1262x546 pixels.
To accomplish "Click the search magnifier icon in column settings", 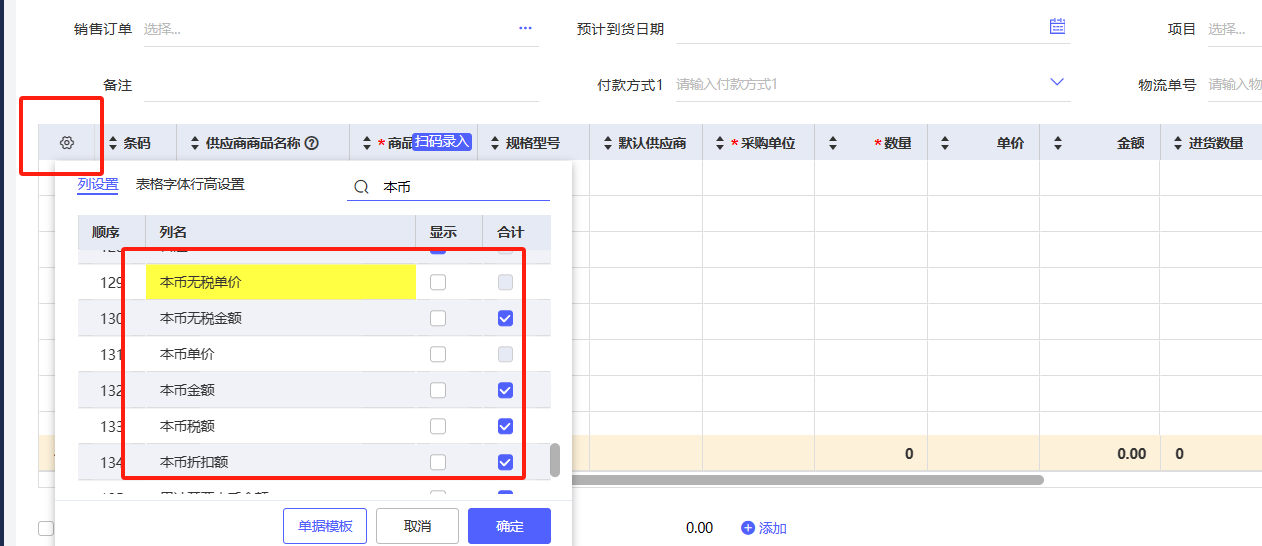I will [361, 187].
